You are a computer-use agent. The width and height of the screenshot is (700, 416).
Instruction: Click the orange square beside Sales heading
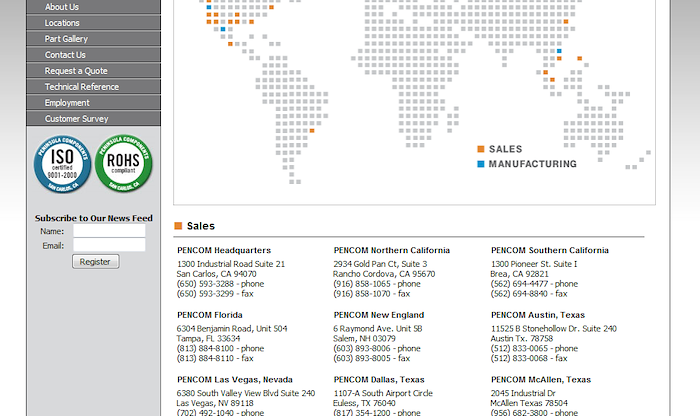tap(178, 226)
